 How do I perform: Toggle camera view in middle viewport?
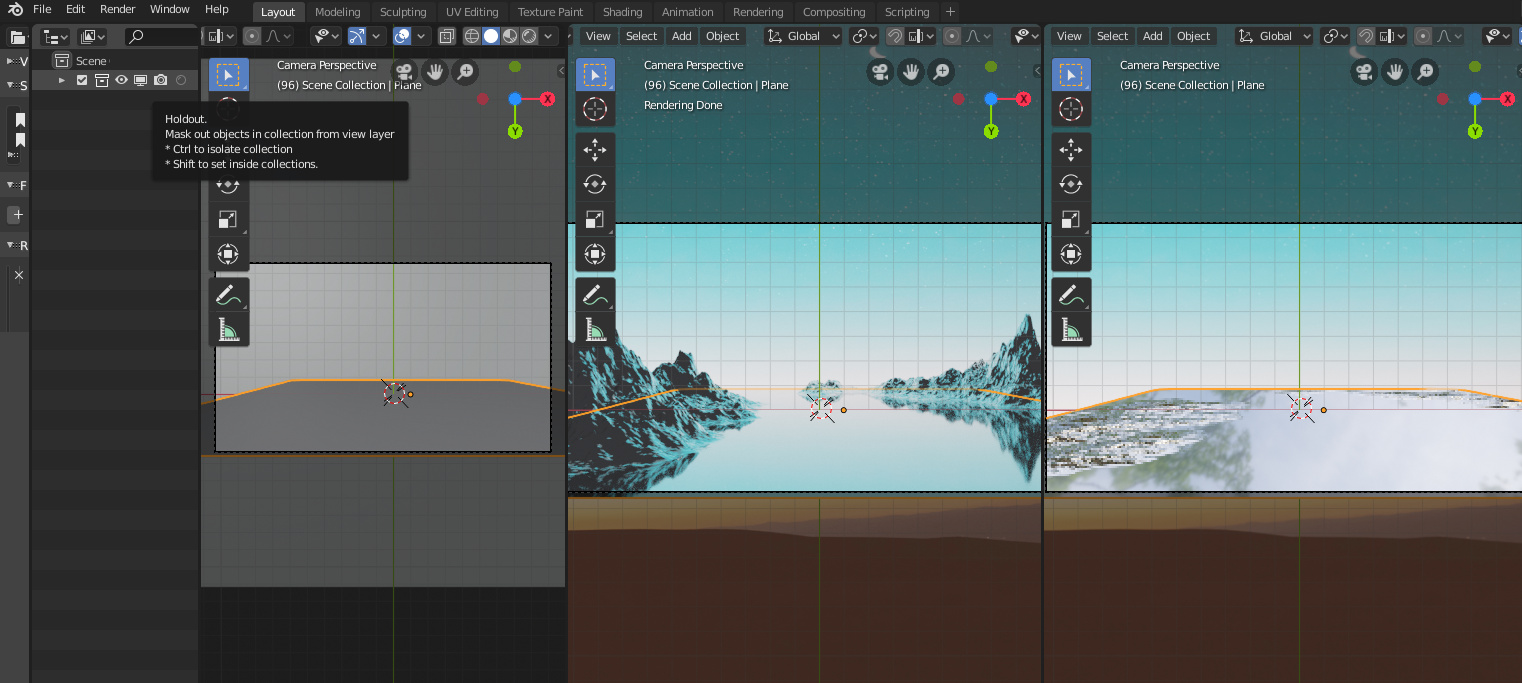[880, 72]
